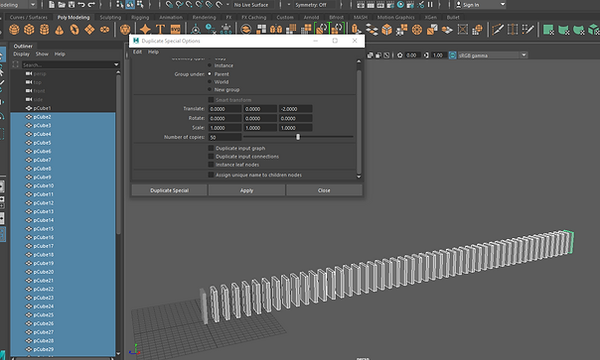The image size is (600, 360).
Task: Create polygon Type text with T icon
Action: tap(160, 29)
